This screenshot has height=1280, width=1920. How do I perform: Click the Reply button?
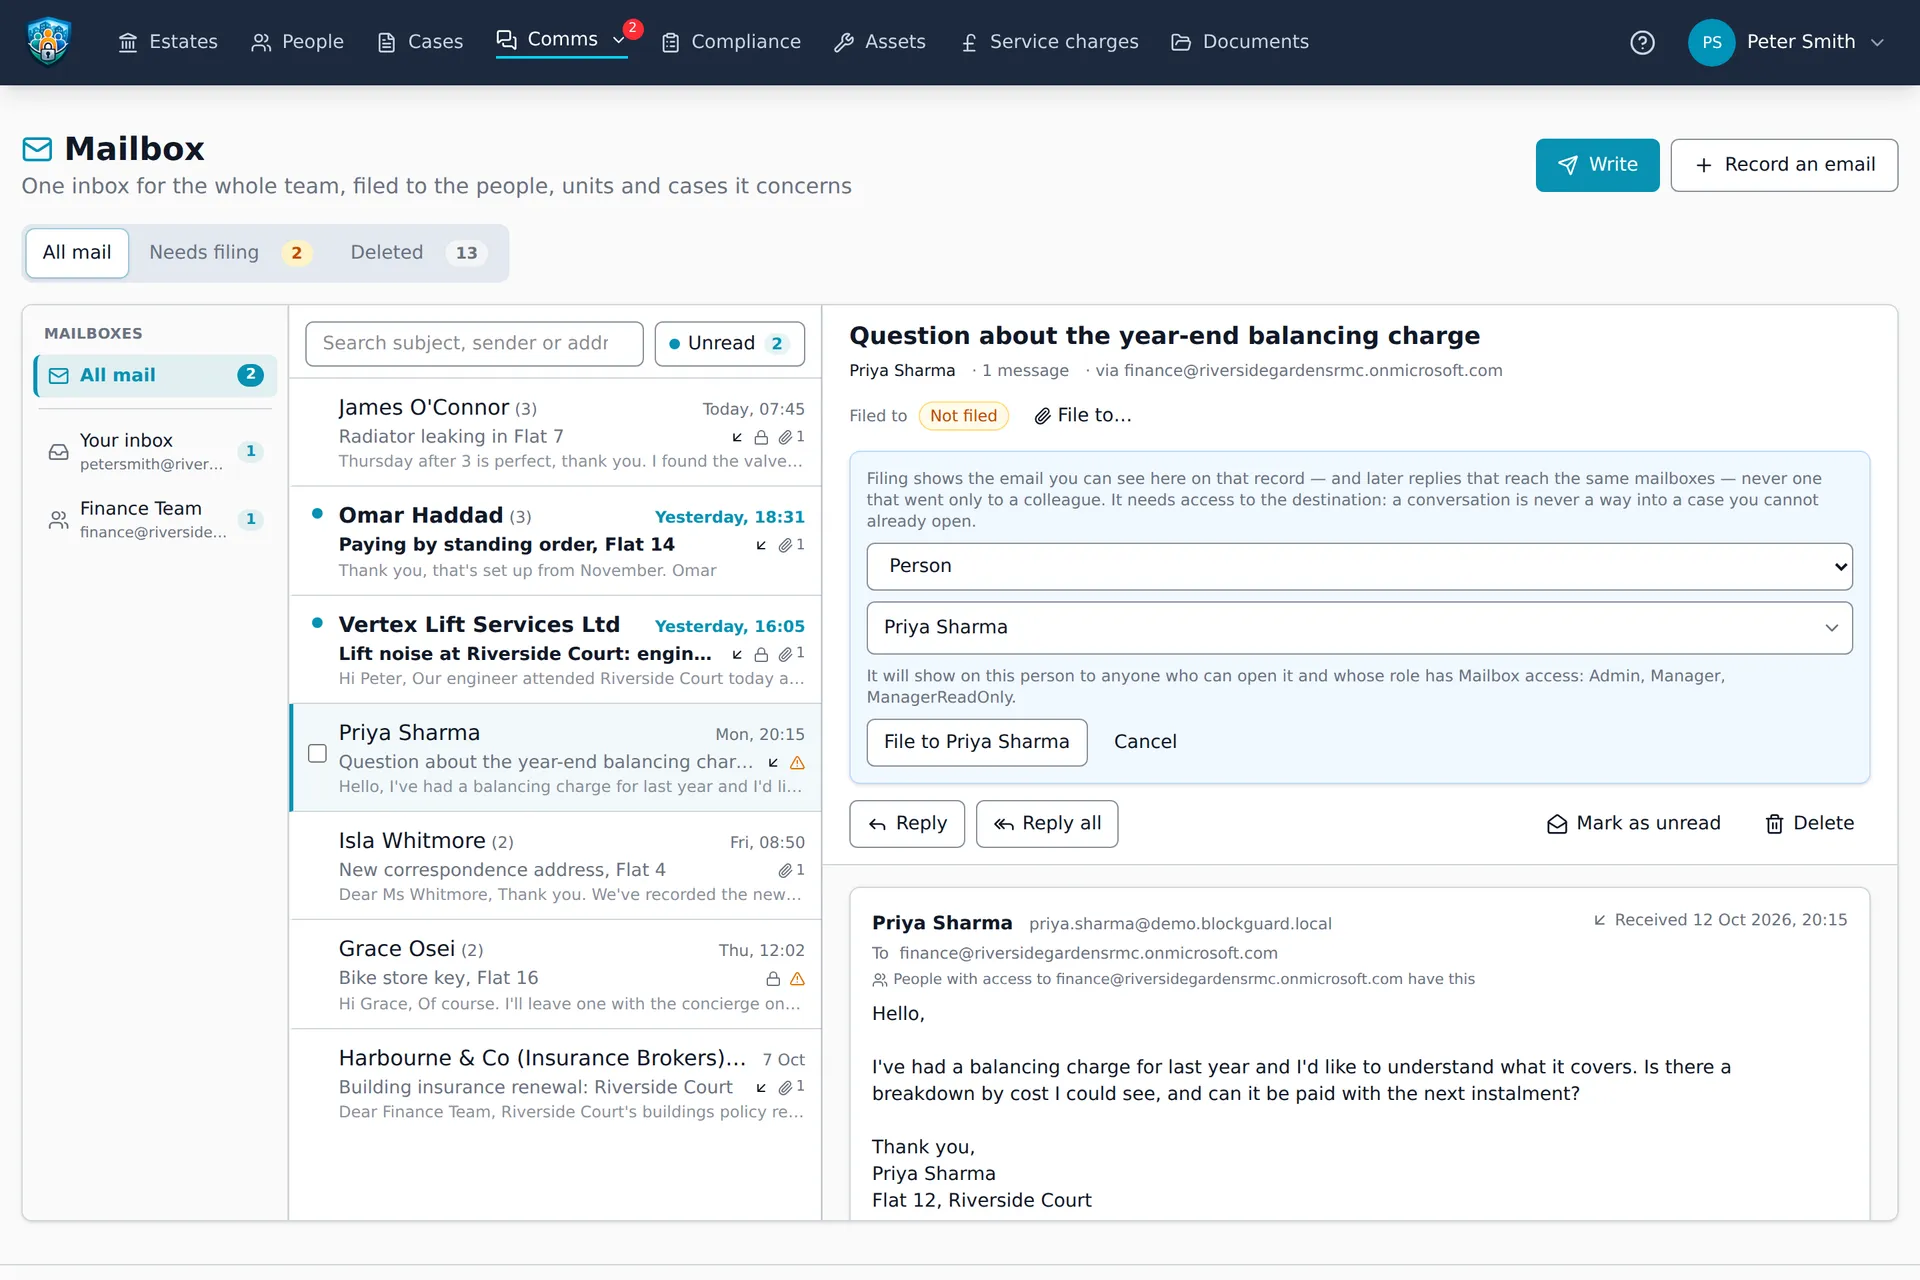click(907, 824)
